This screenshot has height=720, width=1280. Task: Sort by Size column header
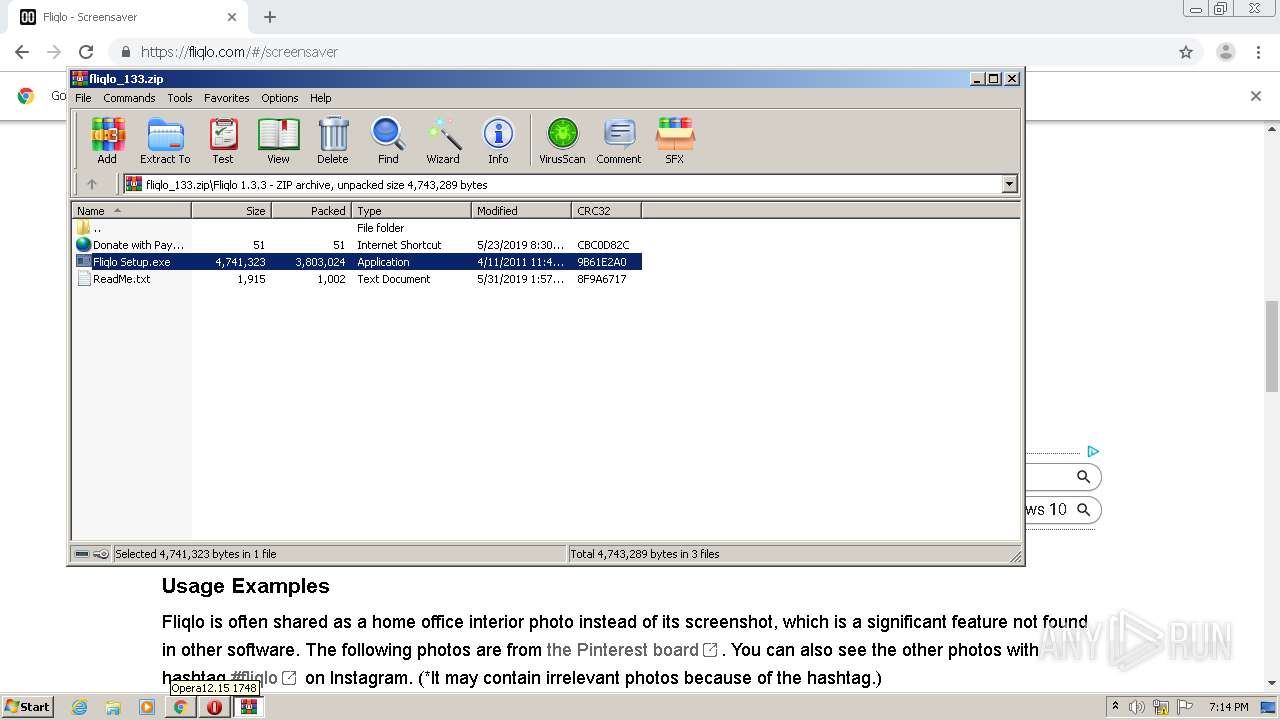click(231, 210)
